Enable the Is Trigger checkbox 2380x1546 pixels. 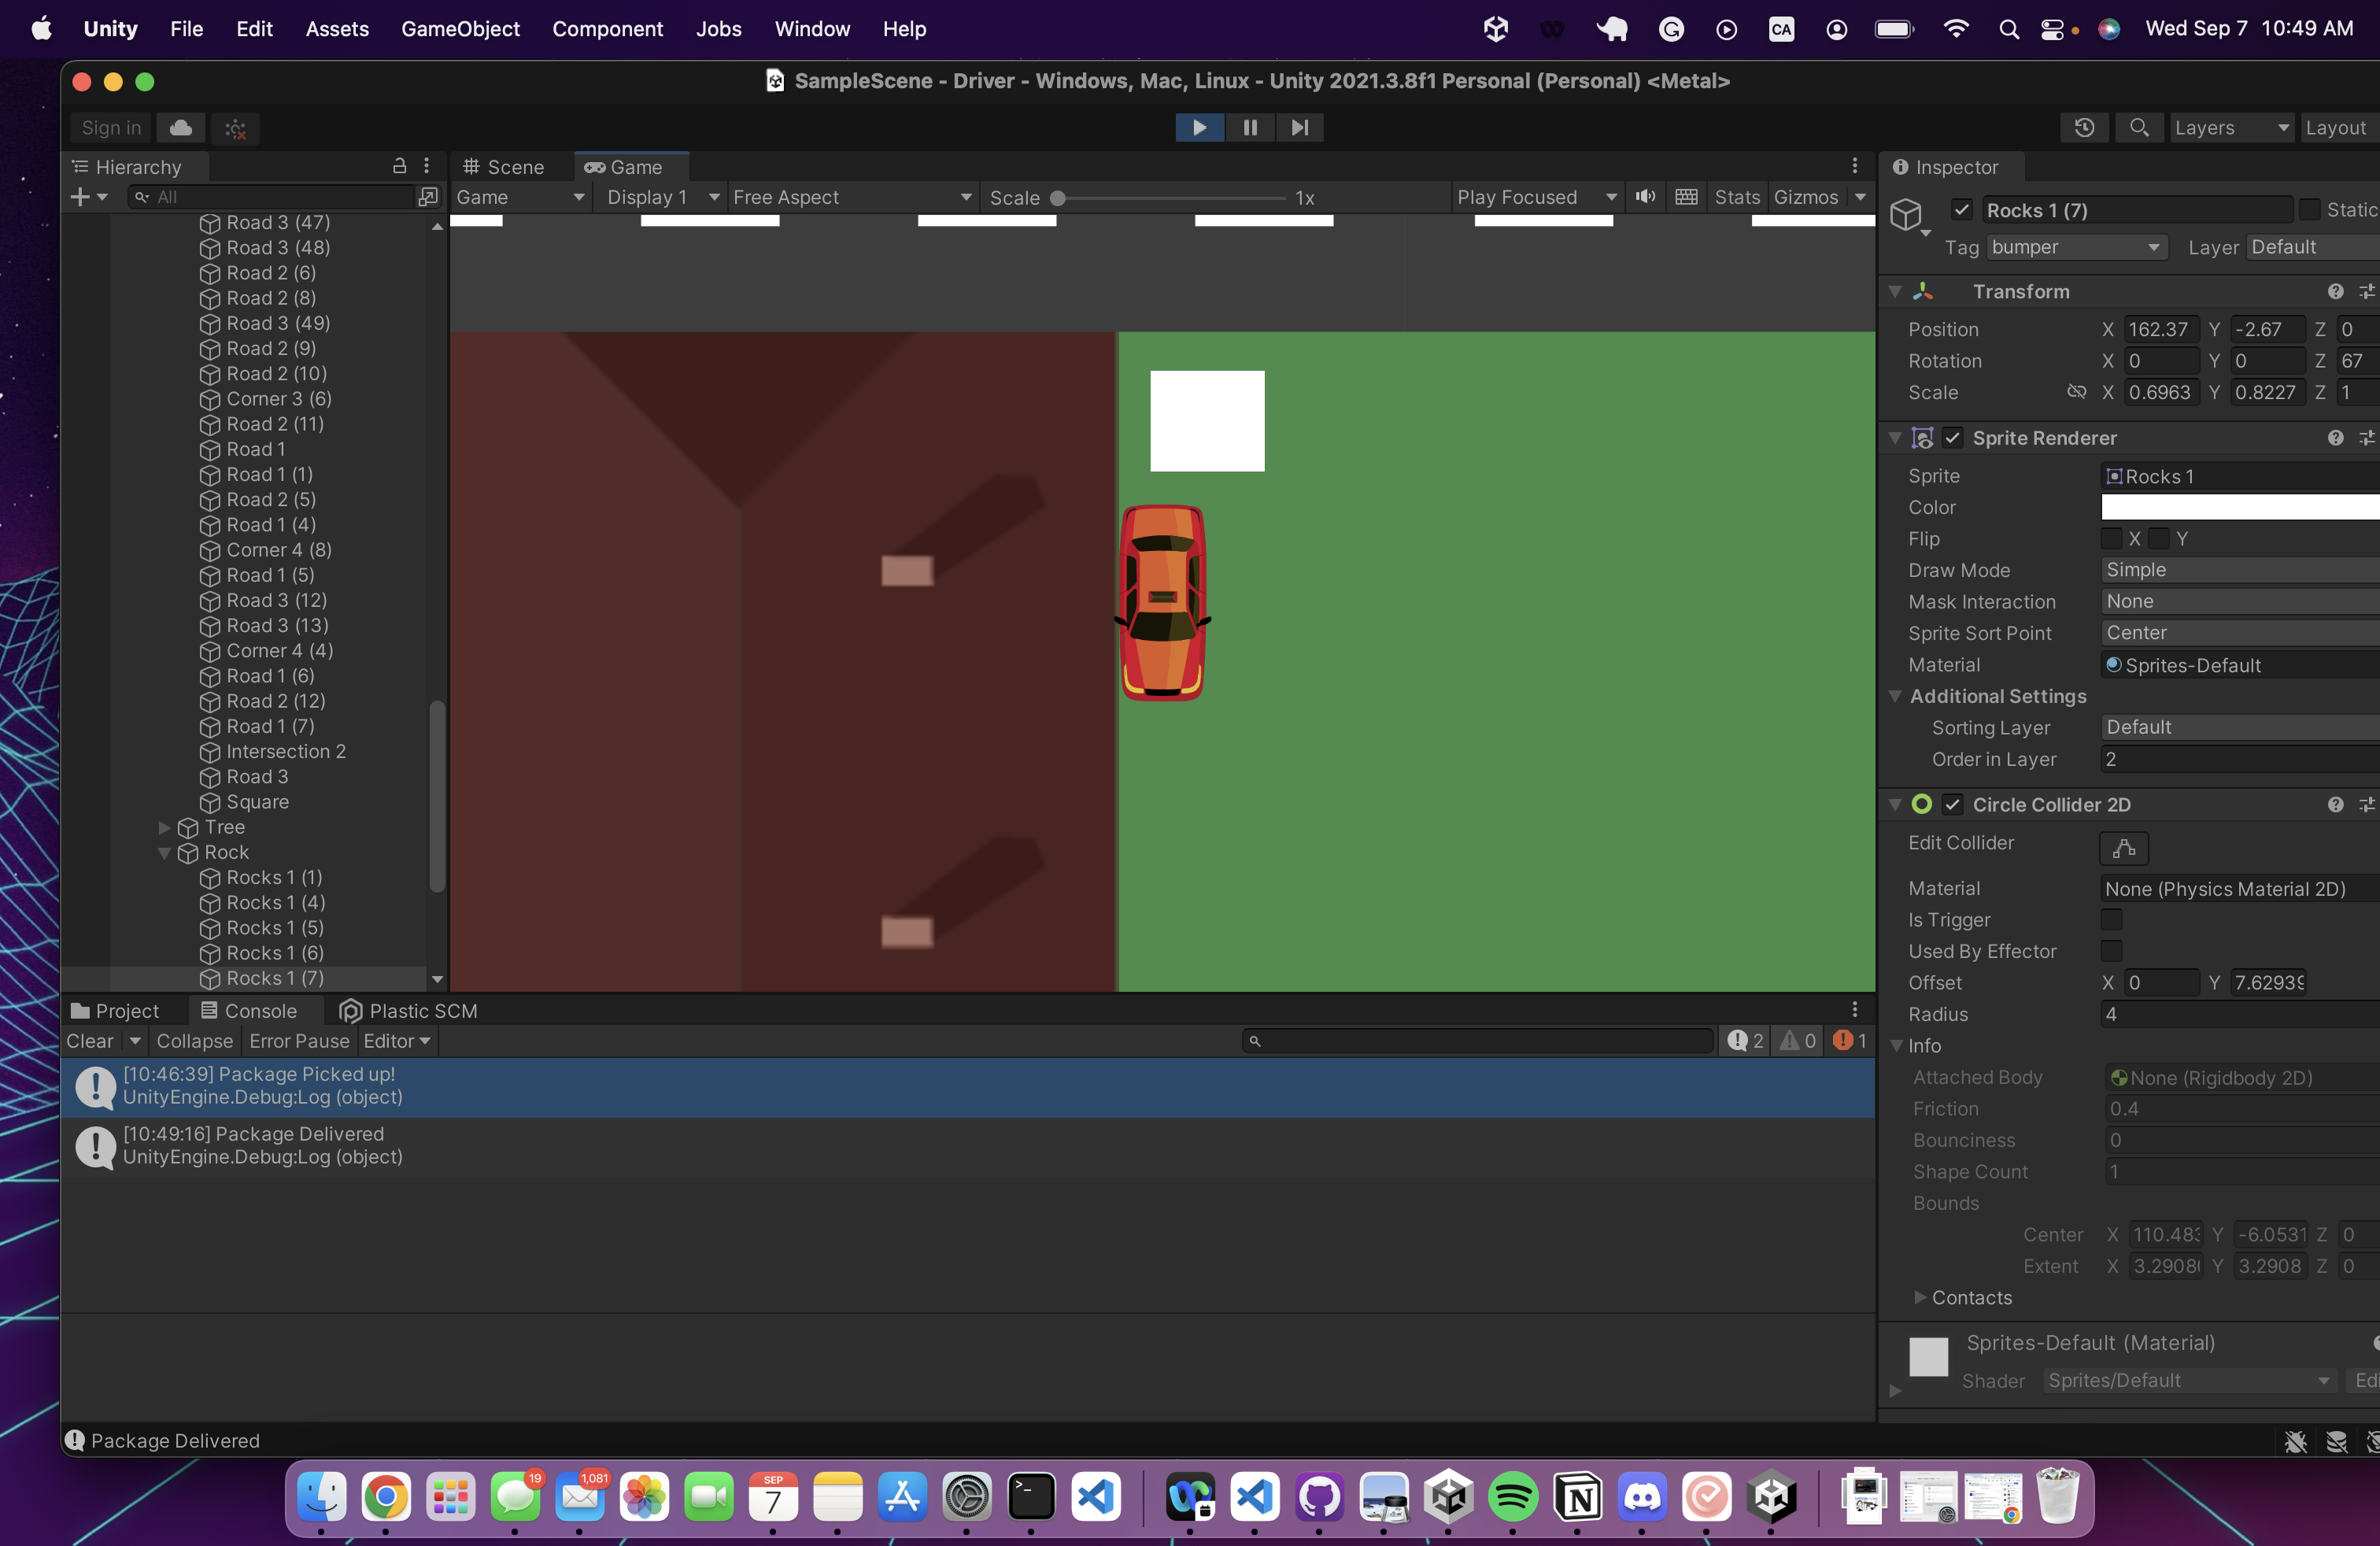click(2111, 919)
